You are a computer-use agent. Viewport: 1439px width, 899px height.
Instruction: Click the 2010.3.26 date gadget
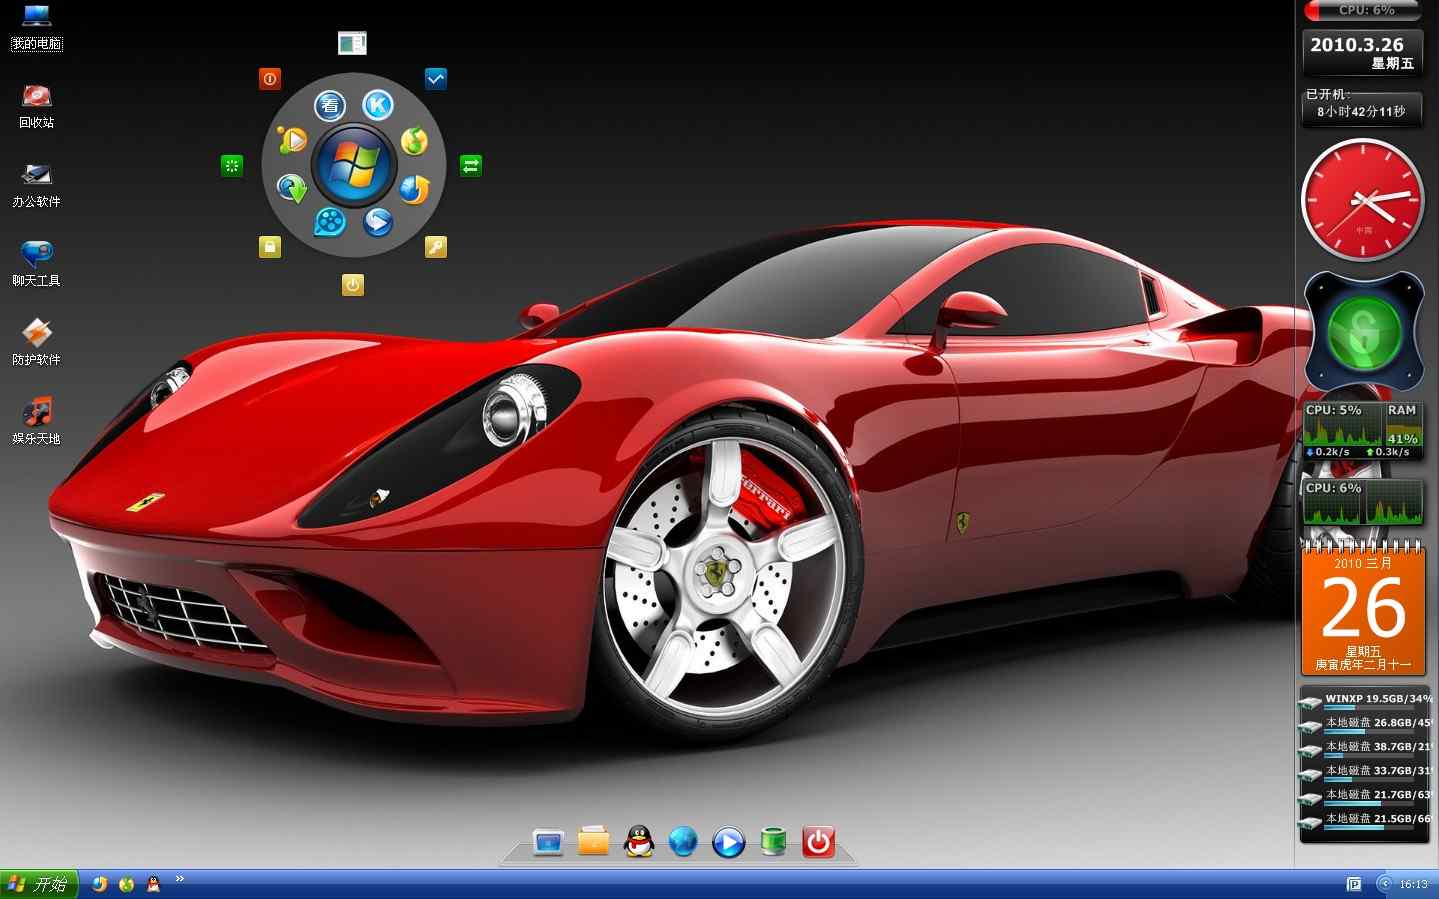[1362, 53]
